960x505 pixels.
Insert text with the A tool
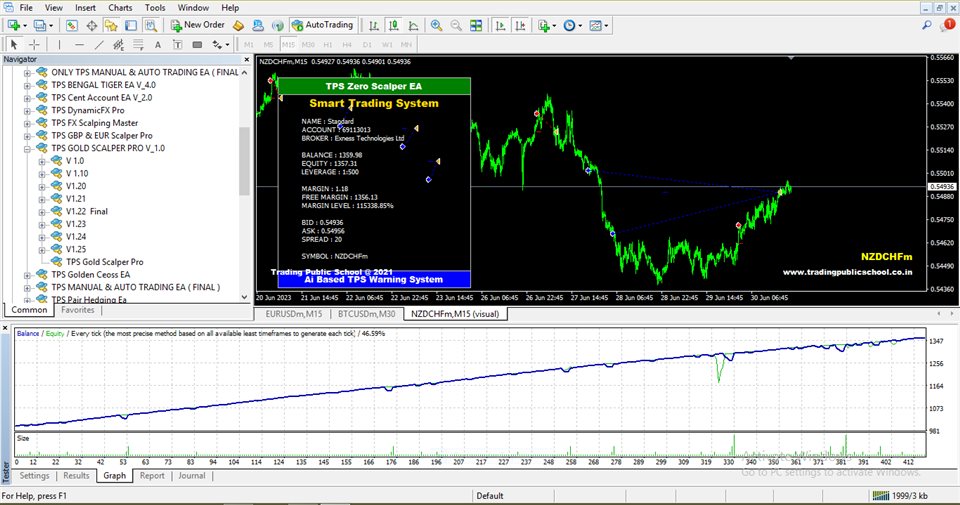point(158,44)
